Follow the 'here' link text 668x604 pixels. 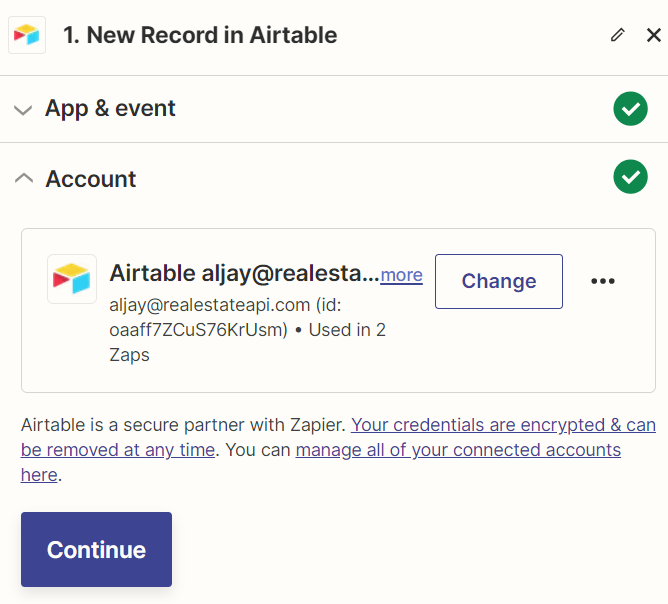39,475
